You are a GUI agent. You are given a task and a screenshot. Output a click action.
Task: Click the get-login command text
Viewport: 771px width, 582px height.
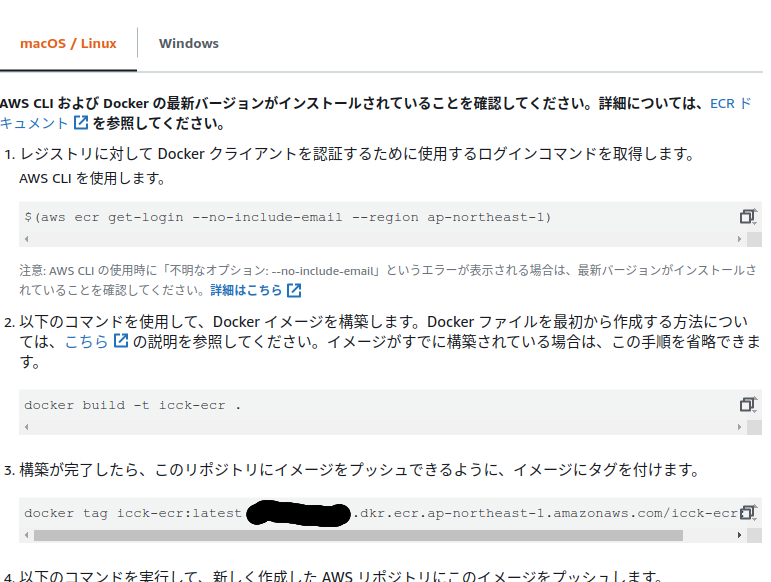tap(288, 217)
